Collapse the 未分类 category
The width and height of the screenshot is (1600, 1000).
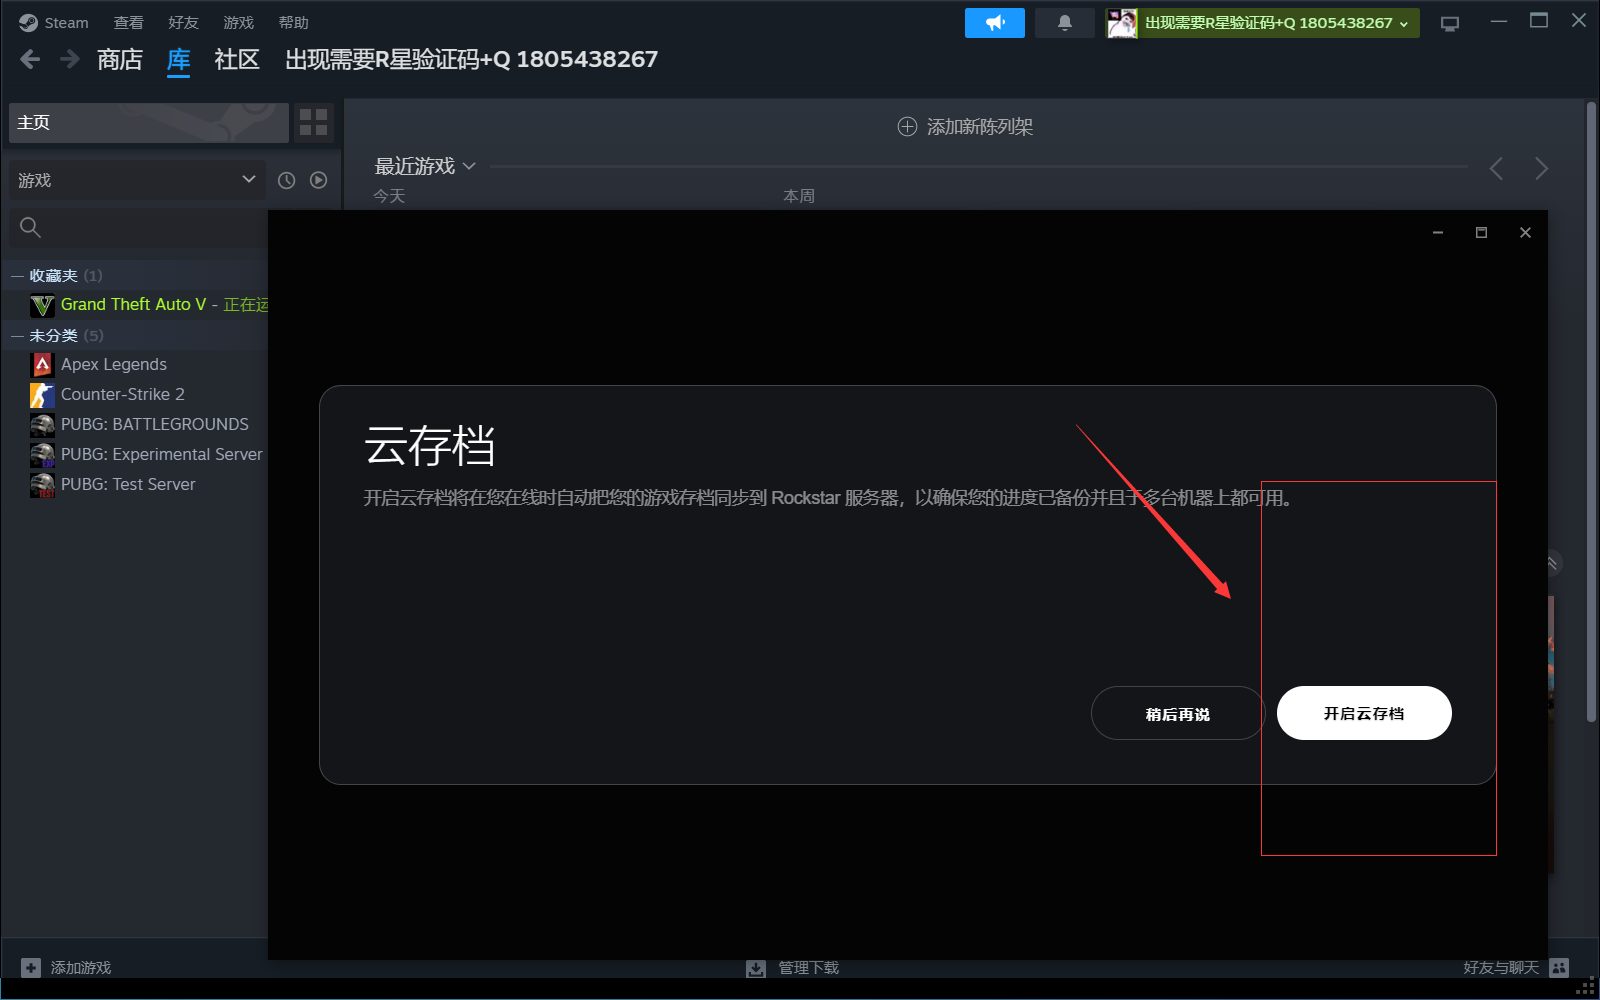17,336
